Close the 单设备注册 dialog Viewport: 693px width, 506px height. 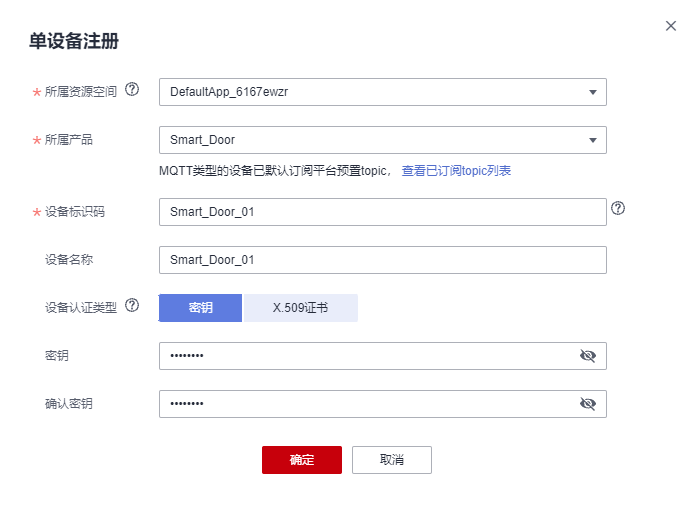[671, 26]
